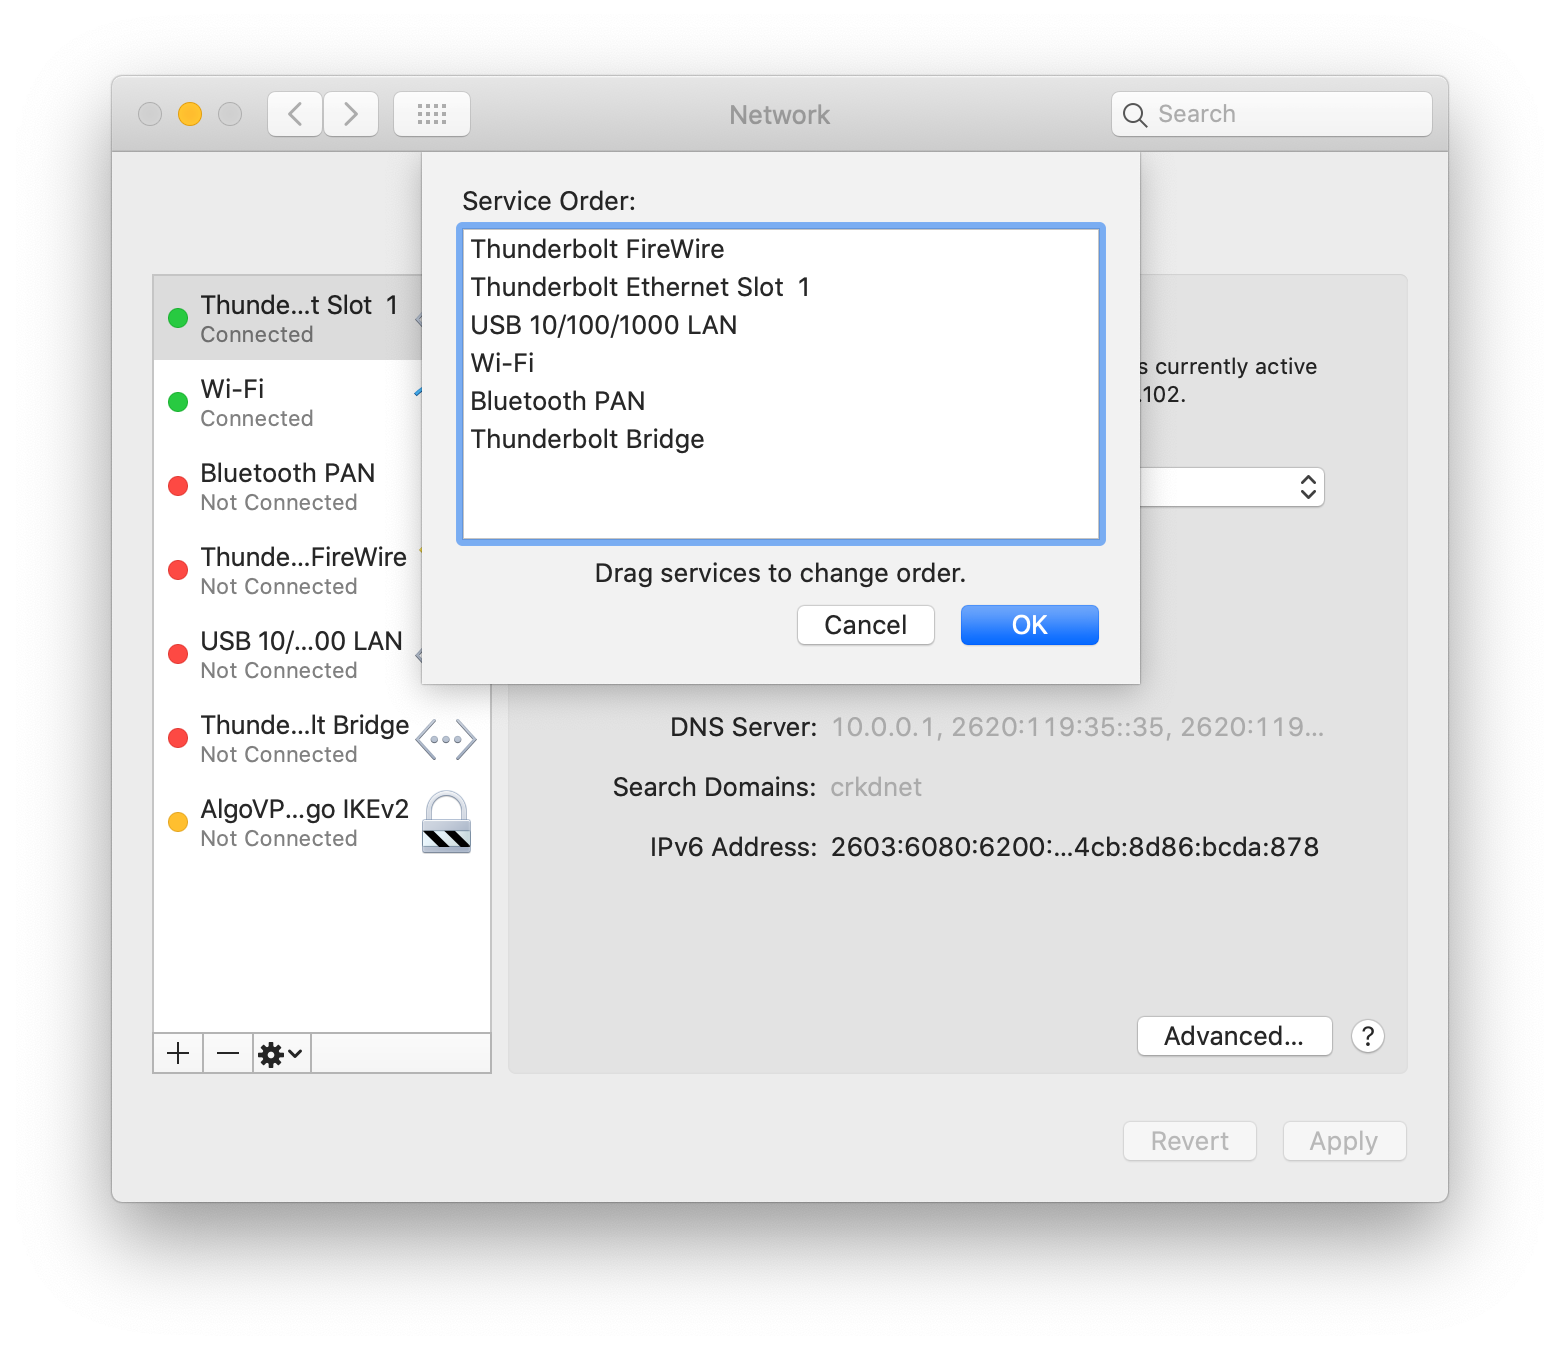Select Thunde...t Slot 1 service in sidebar
Screen dimensions: 1560x1350
pyautogui.click(x=288, y=318)
